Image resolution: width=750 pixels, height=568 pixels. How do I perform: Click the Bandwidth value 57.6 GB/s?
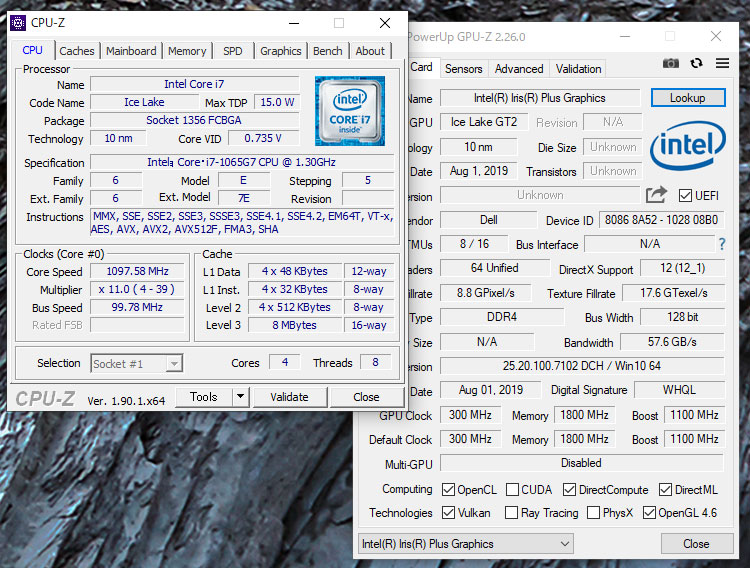point(673,342)
